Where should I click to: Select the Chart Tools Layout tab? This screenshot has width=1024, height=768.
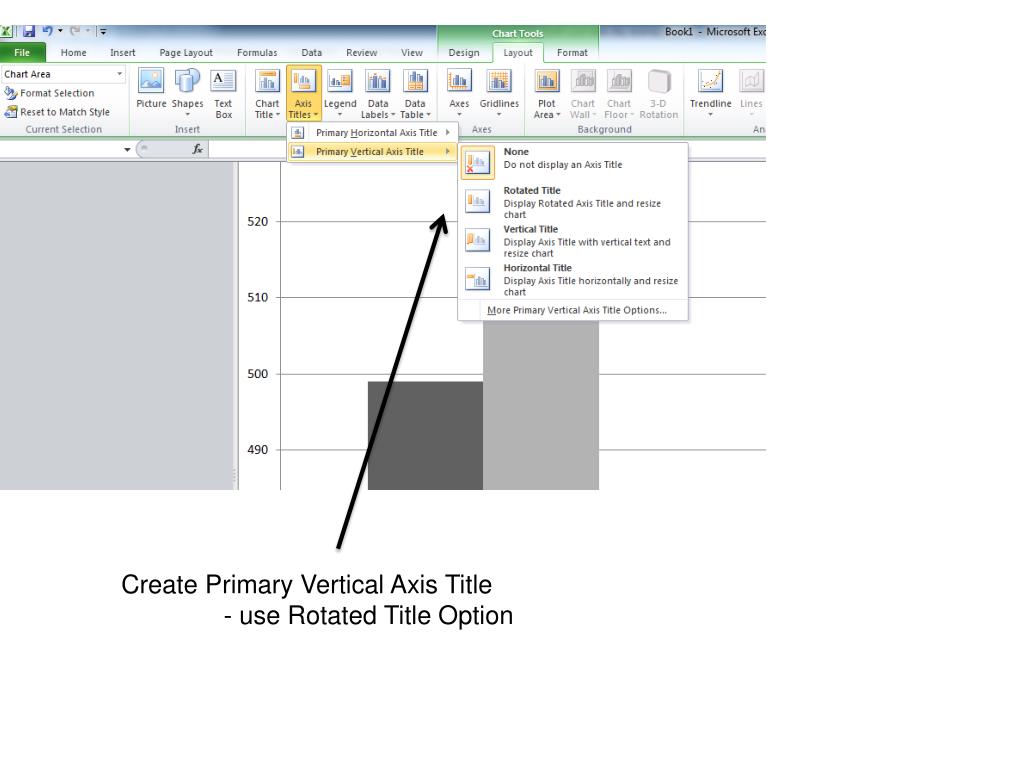tap(518, 52)
